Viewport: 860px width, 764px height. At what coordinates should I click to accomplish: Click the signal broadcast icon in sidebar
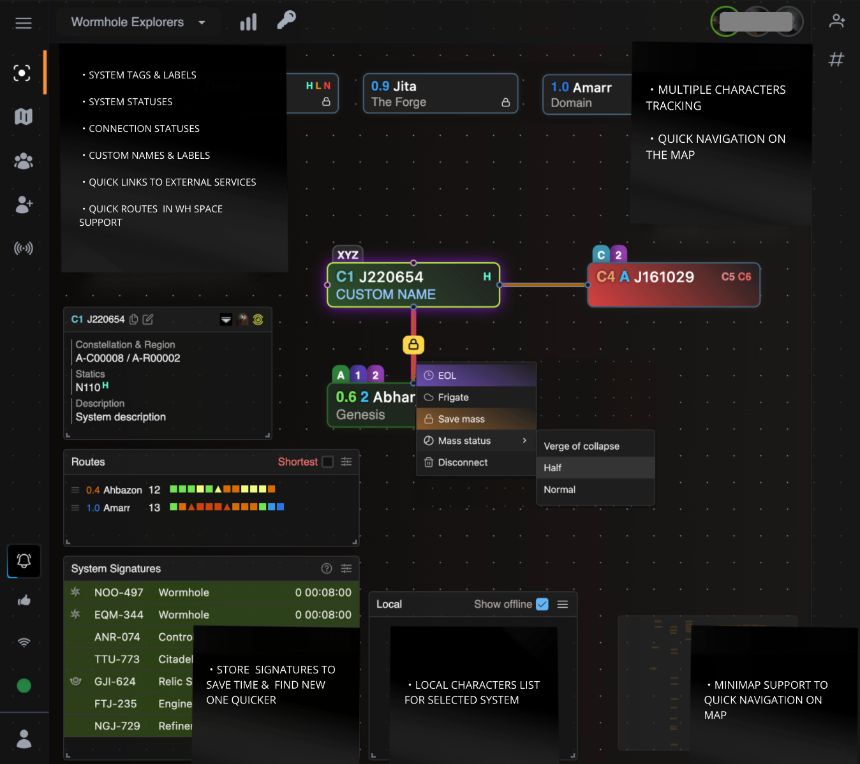23,249
